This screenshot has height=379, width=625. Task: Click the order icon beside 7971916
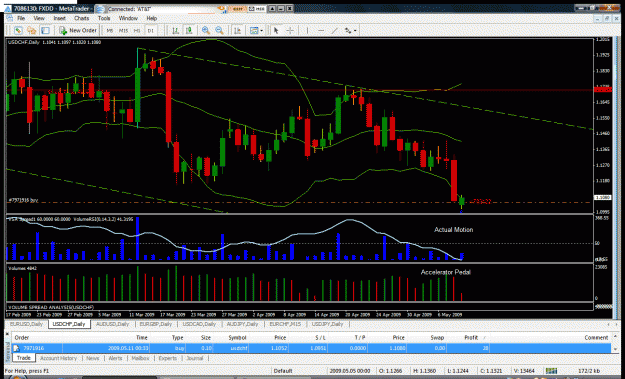pyautogui.click(x=16, y=348)
